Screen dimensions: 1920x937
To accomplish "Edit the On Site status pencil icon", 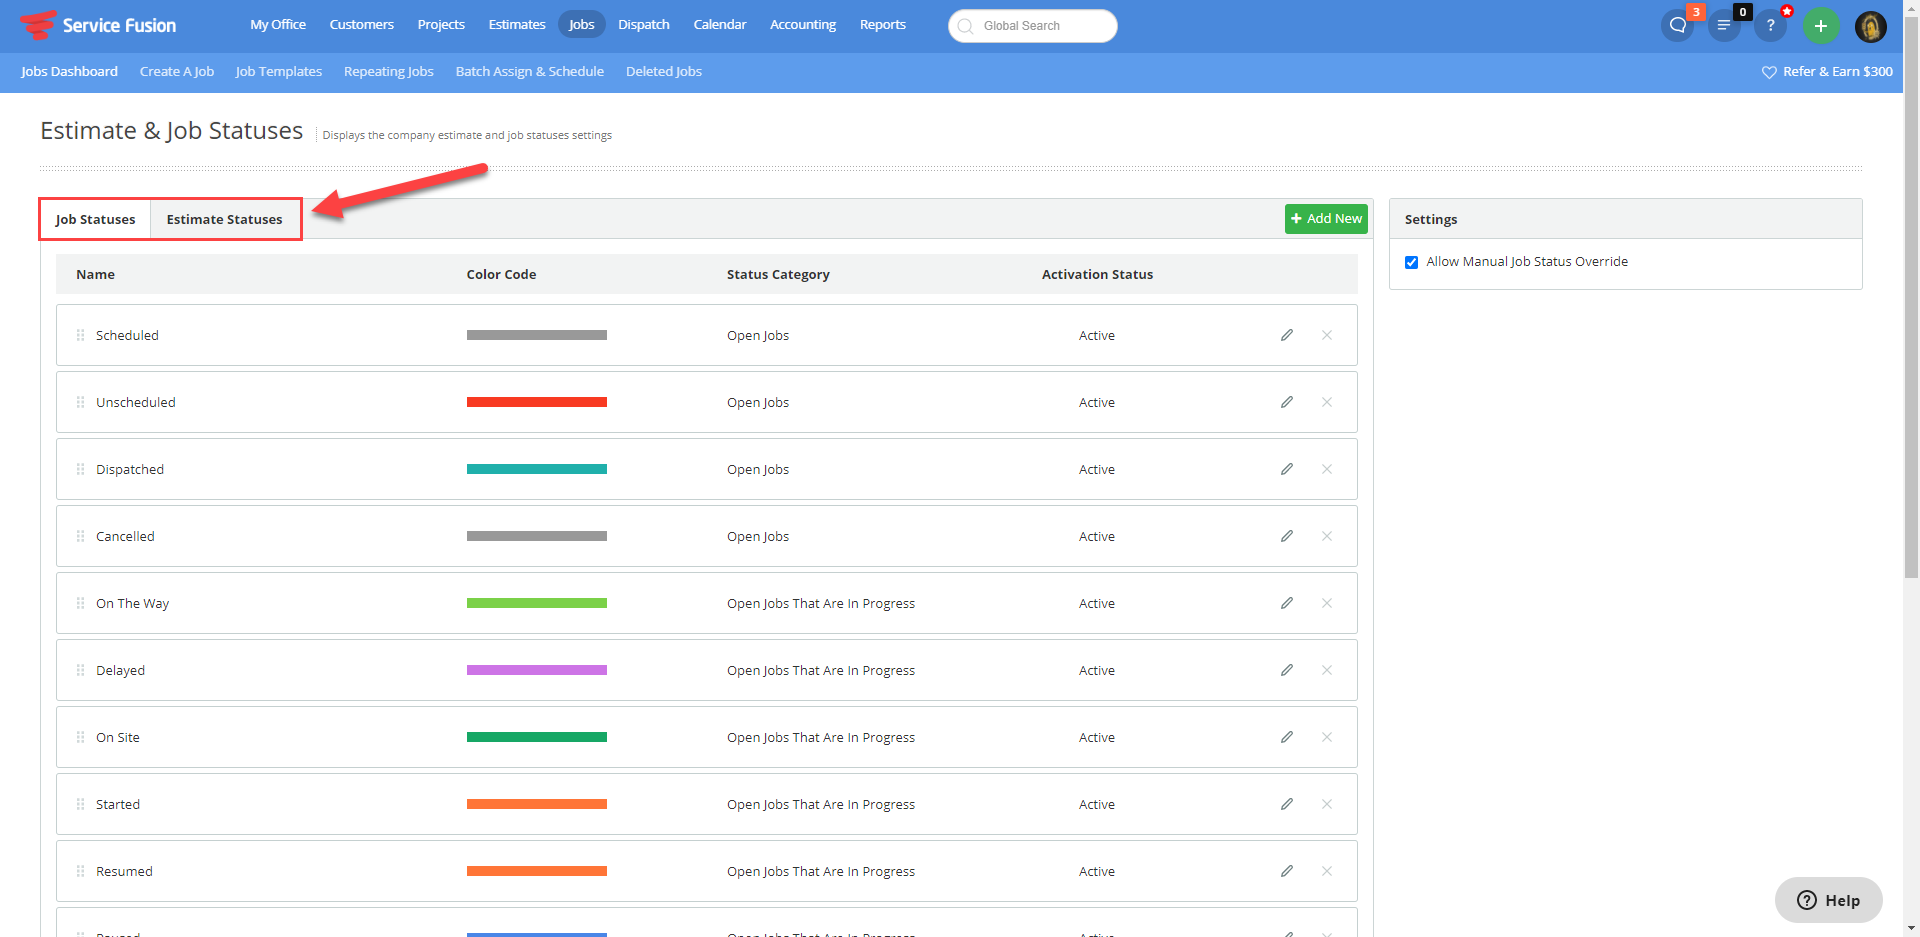I will [x=1287, y=737].
